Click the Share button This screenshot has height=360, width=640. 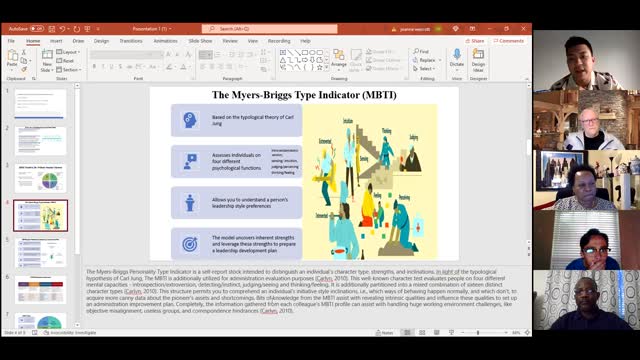[475, 41]
